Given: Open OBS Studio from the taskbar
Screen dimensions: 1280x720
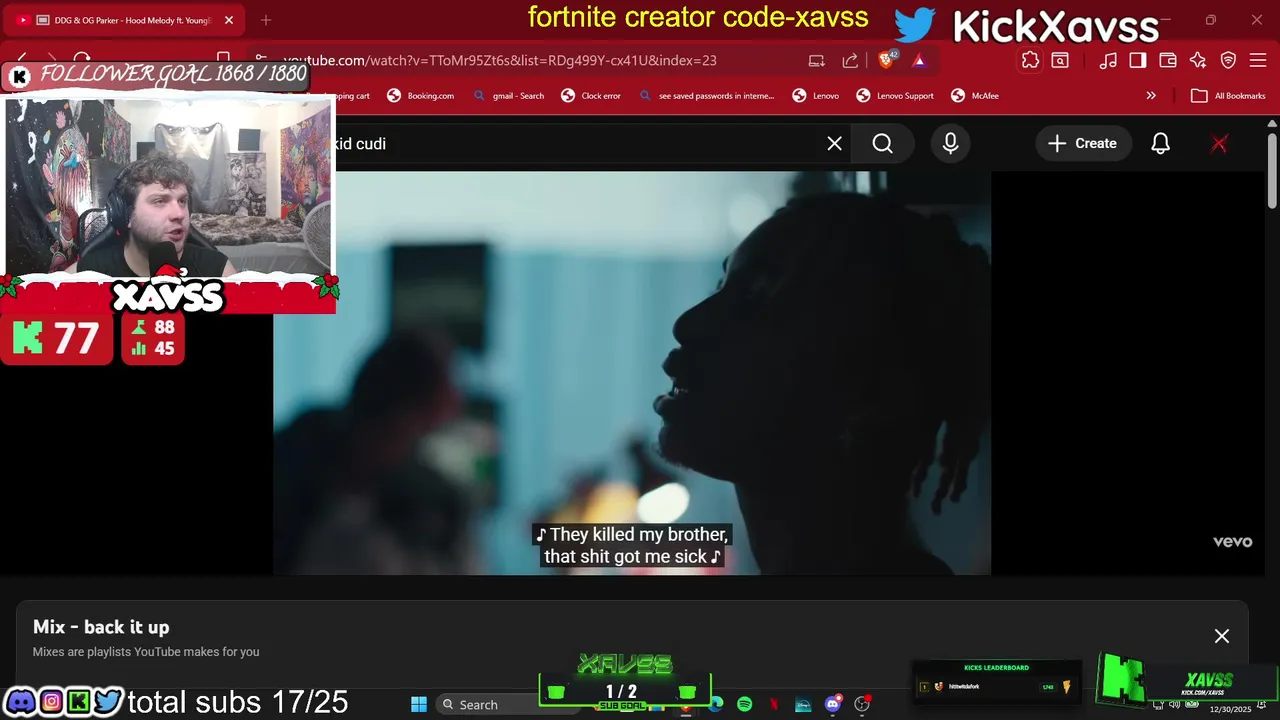Looking at the screenshot, I should pyautogui.click(x=862, y=704).
